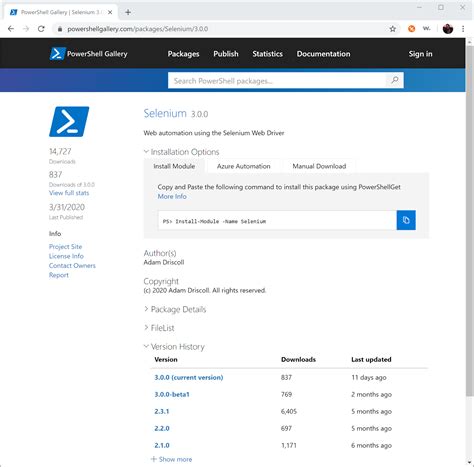This screenshot has height=467, width=474.
Task: Click the Adam Driscoll author name
Action: coord(164,262)
